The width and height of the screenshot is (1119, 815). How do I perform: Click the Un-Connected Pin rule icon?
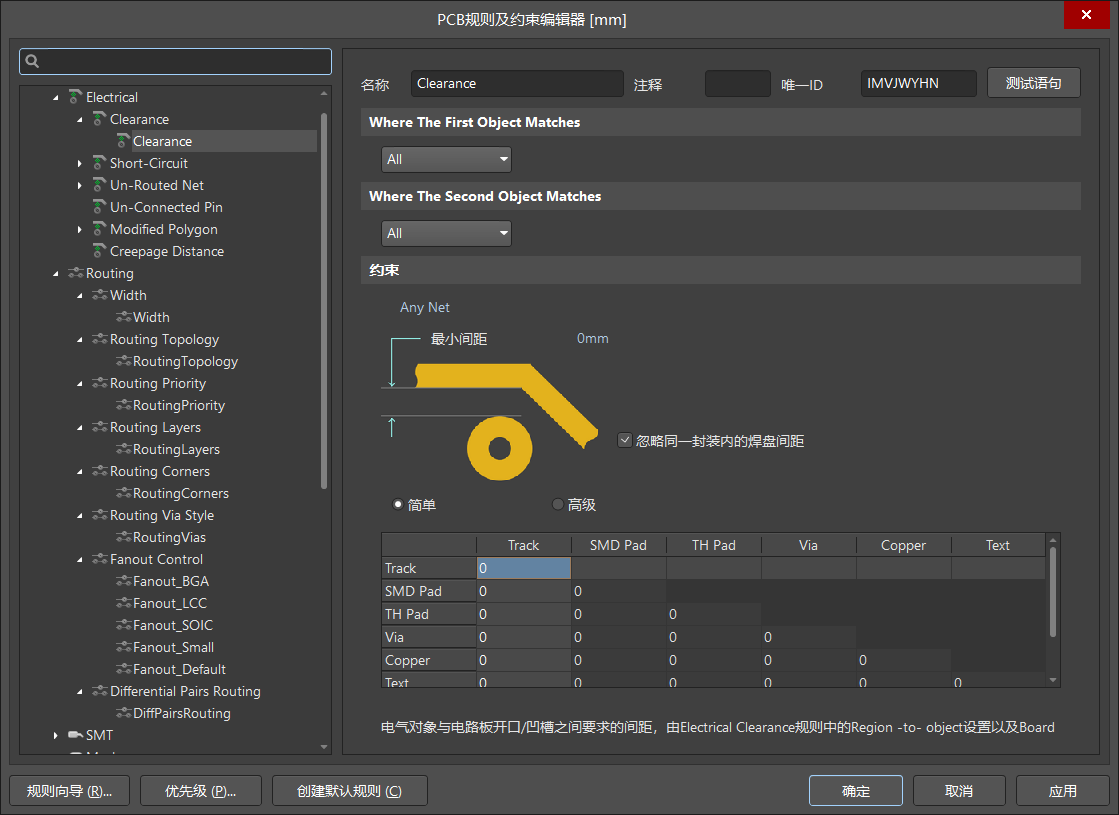[x=99, y=207]
